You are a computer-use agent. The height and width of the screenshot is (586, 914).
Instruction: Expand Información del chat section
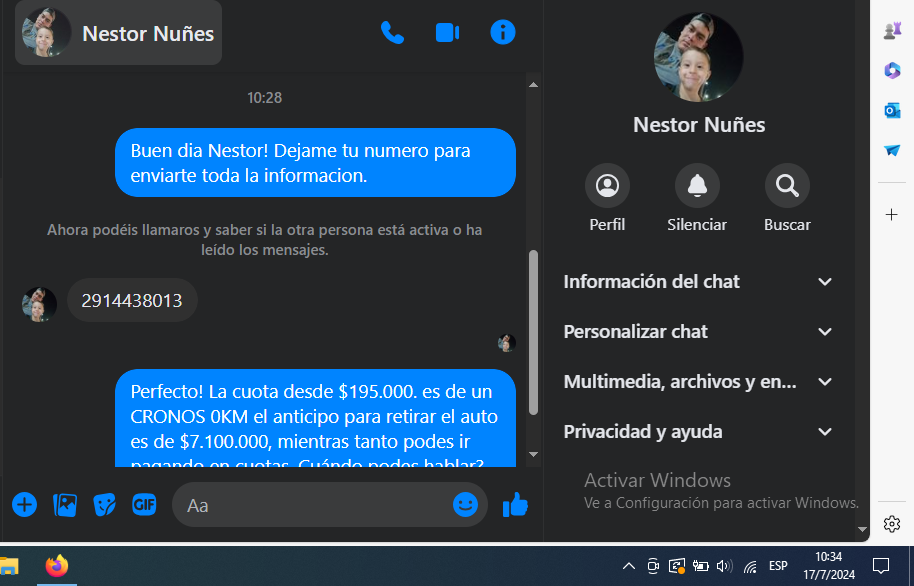pos(698,282)
